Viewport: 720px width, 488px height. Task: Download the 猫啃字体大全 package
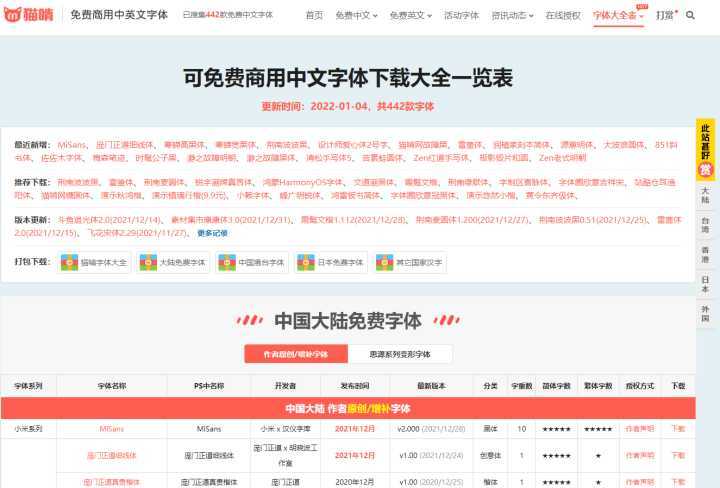coord(94,262)
